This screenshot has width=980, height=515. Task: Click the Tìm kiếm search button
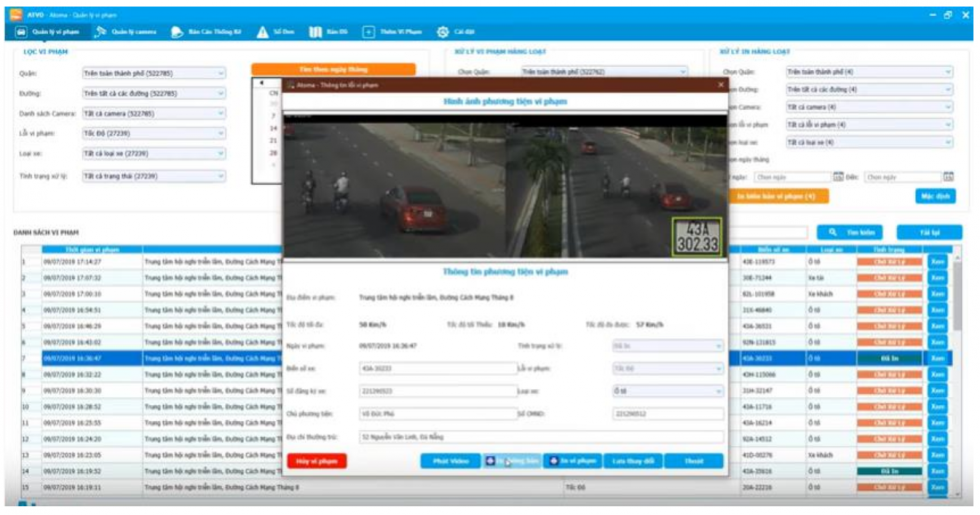tap(849, 232)
